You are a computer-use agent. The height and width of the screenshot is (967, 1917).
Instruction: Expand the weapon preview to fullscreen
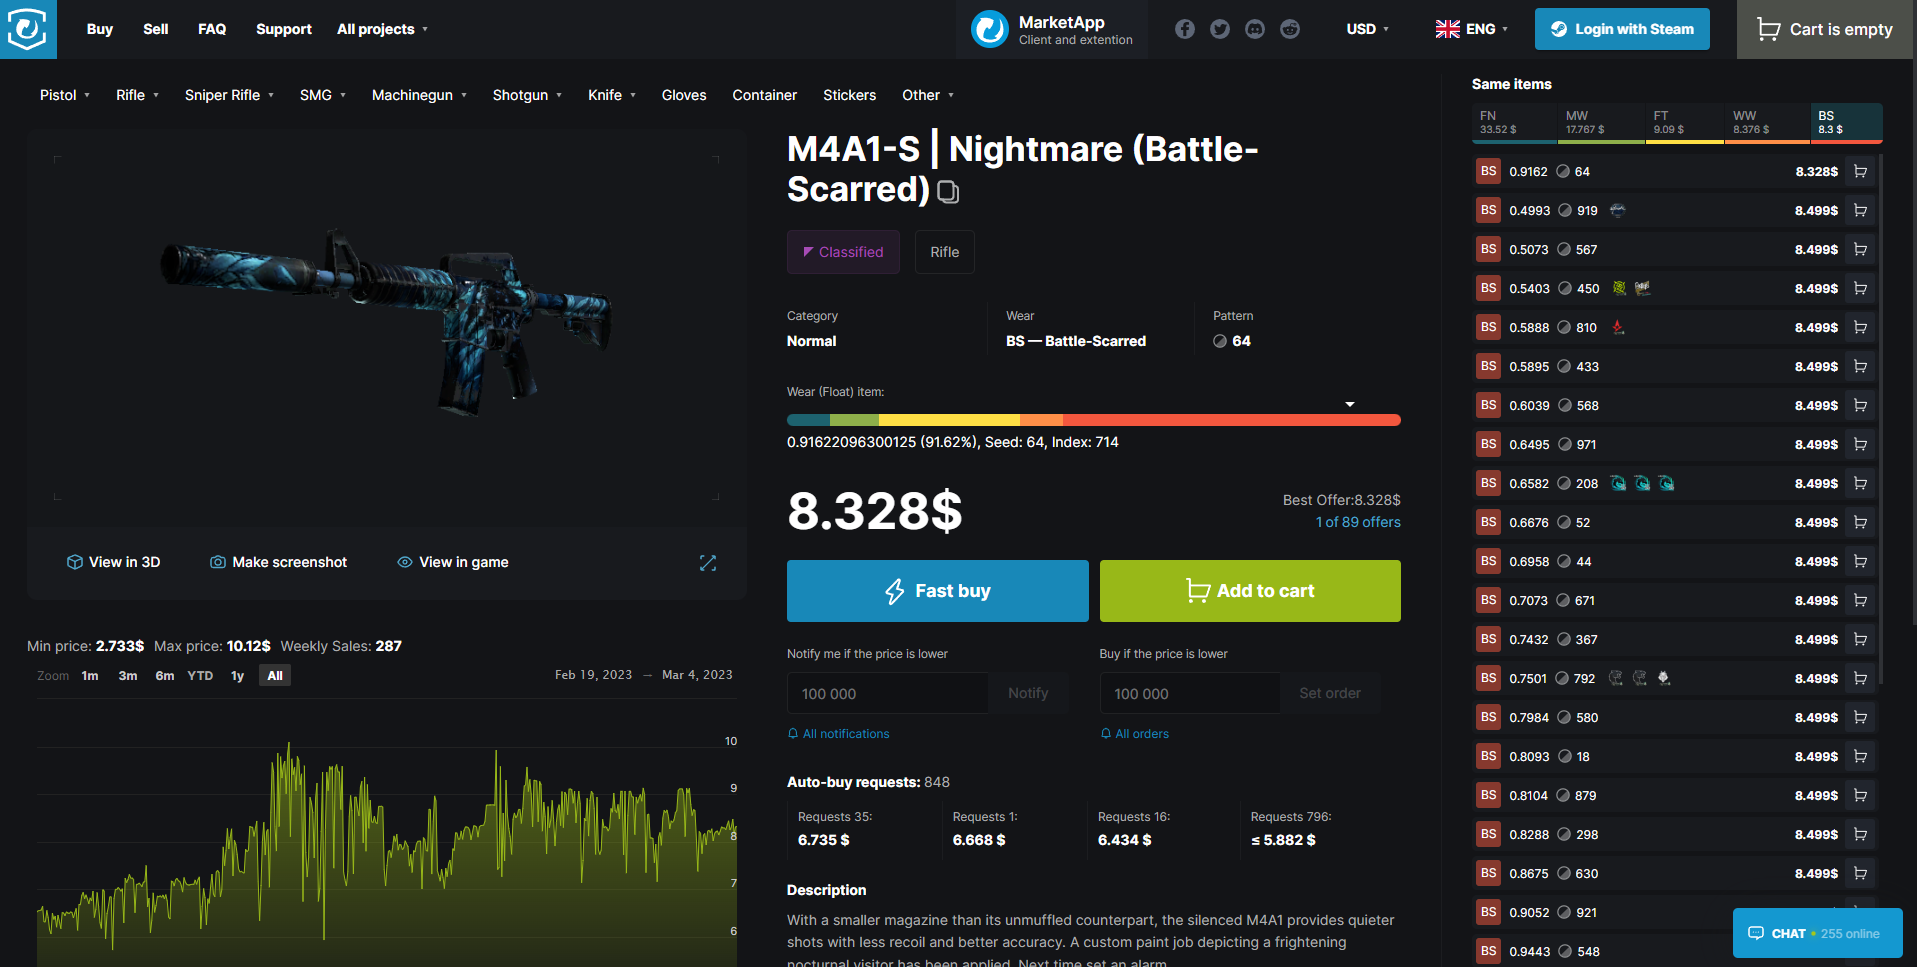708,563
